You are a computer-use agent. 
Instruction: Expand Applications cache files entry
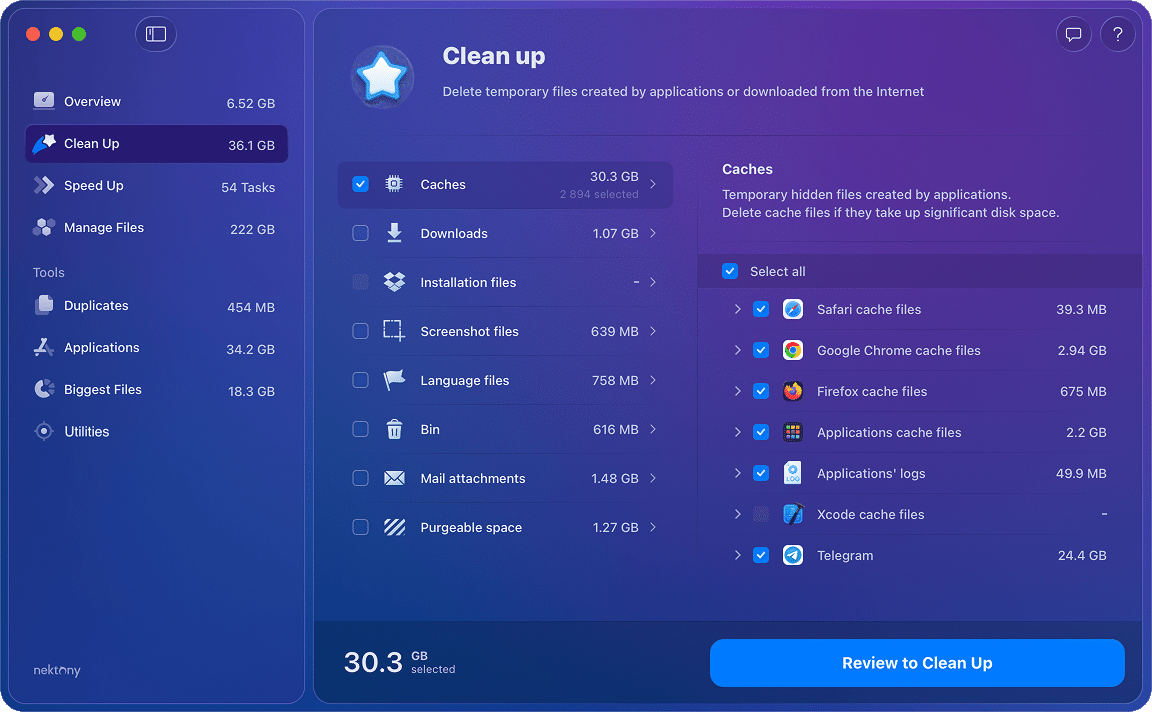737,432
